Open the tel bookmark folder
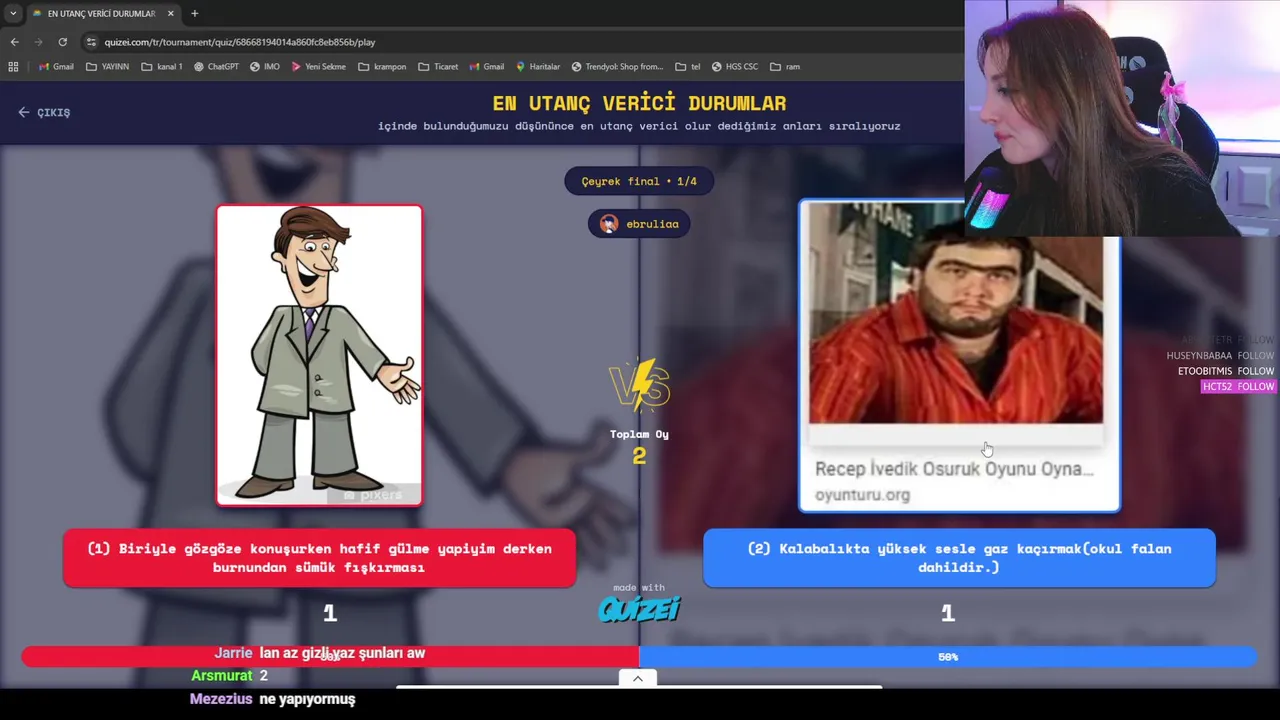This screenshot has width=1280, height=720. click(688, 67)
